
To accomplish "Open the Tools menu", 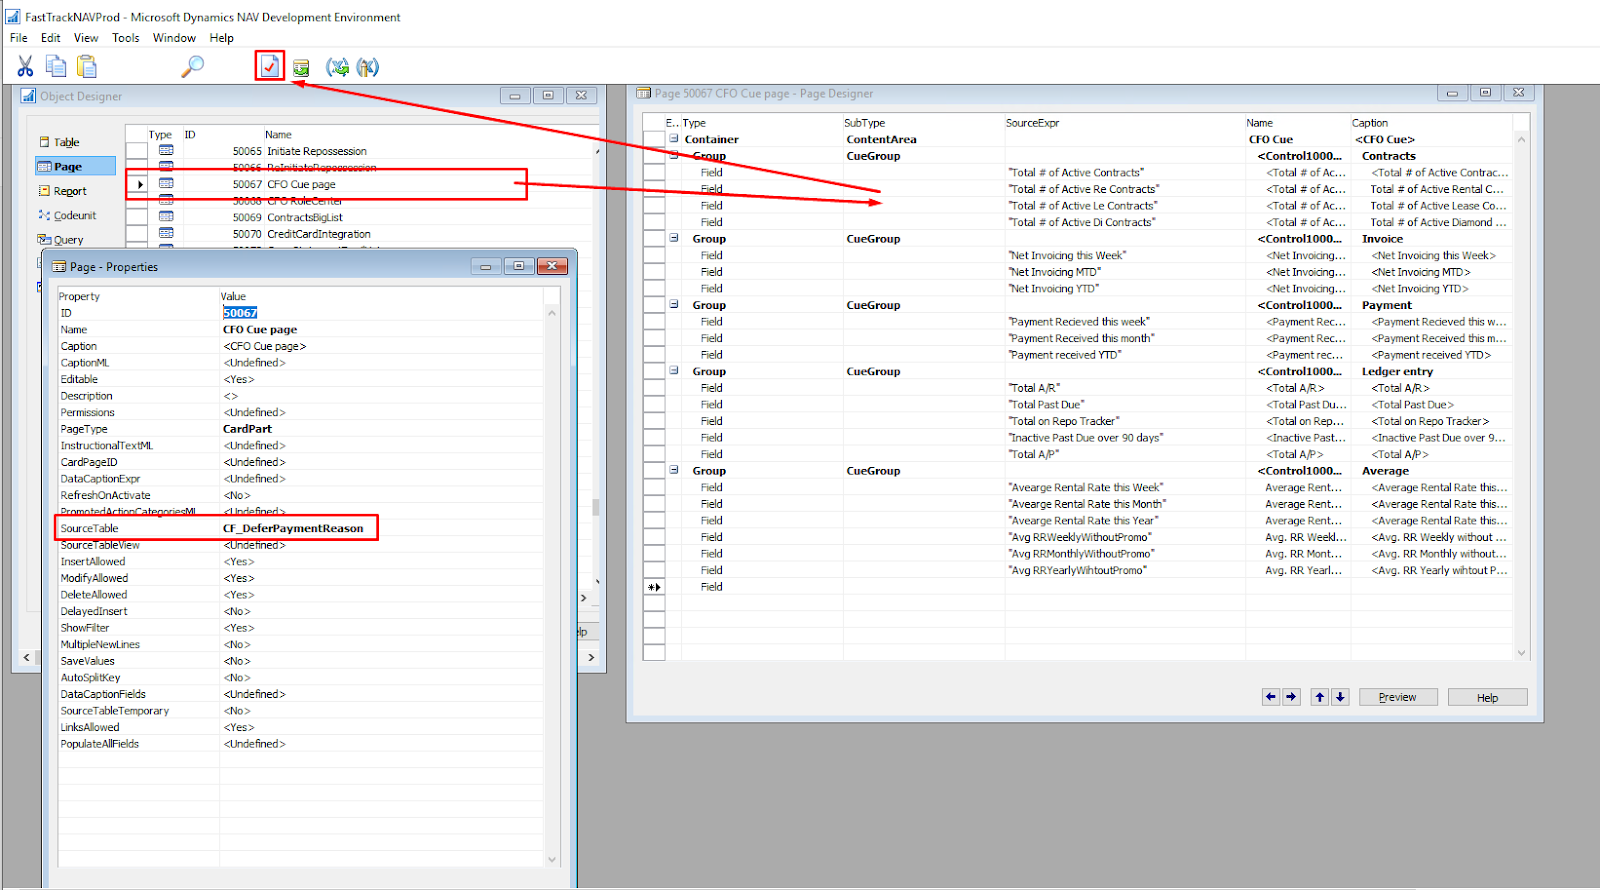I will tap(126, 38).
